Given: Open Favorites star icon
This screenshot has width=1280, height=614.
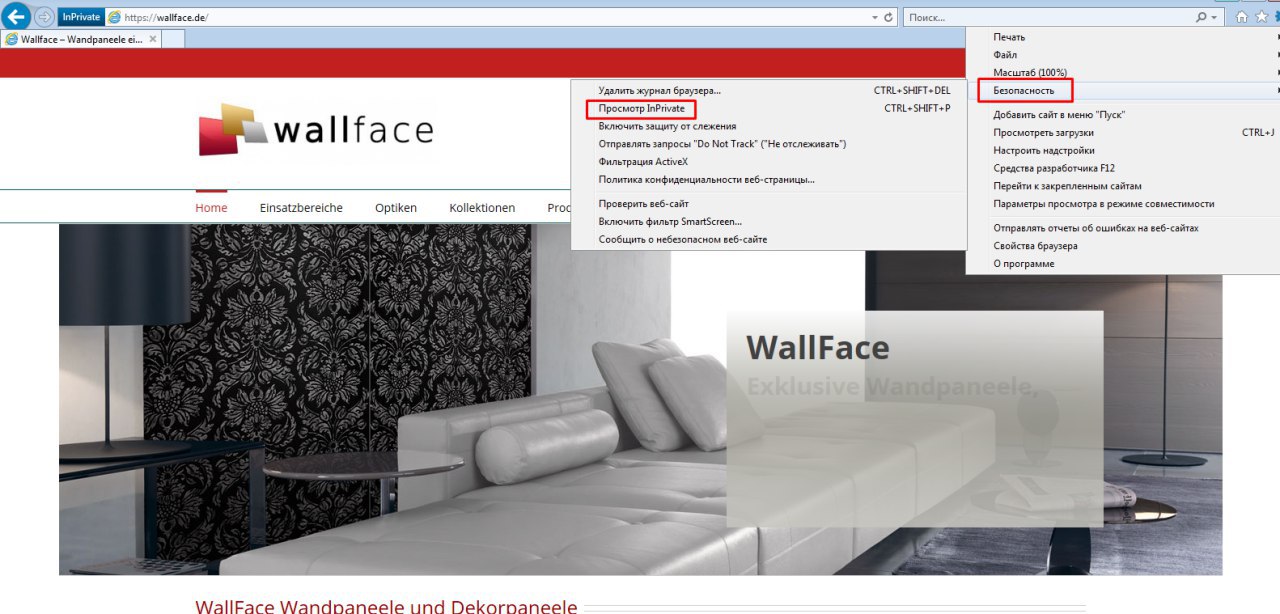Looking at the screenshot, I should coord(1261,17).
